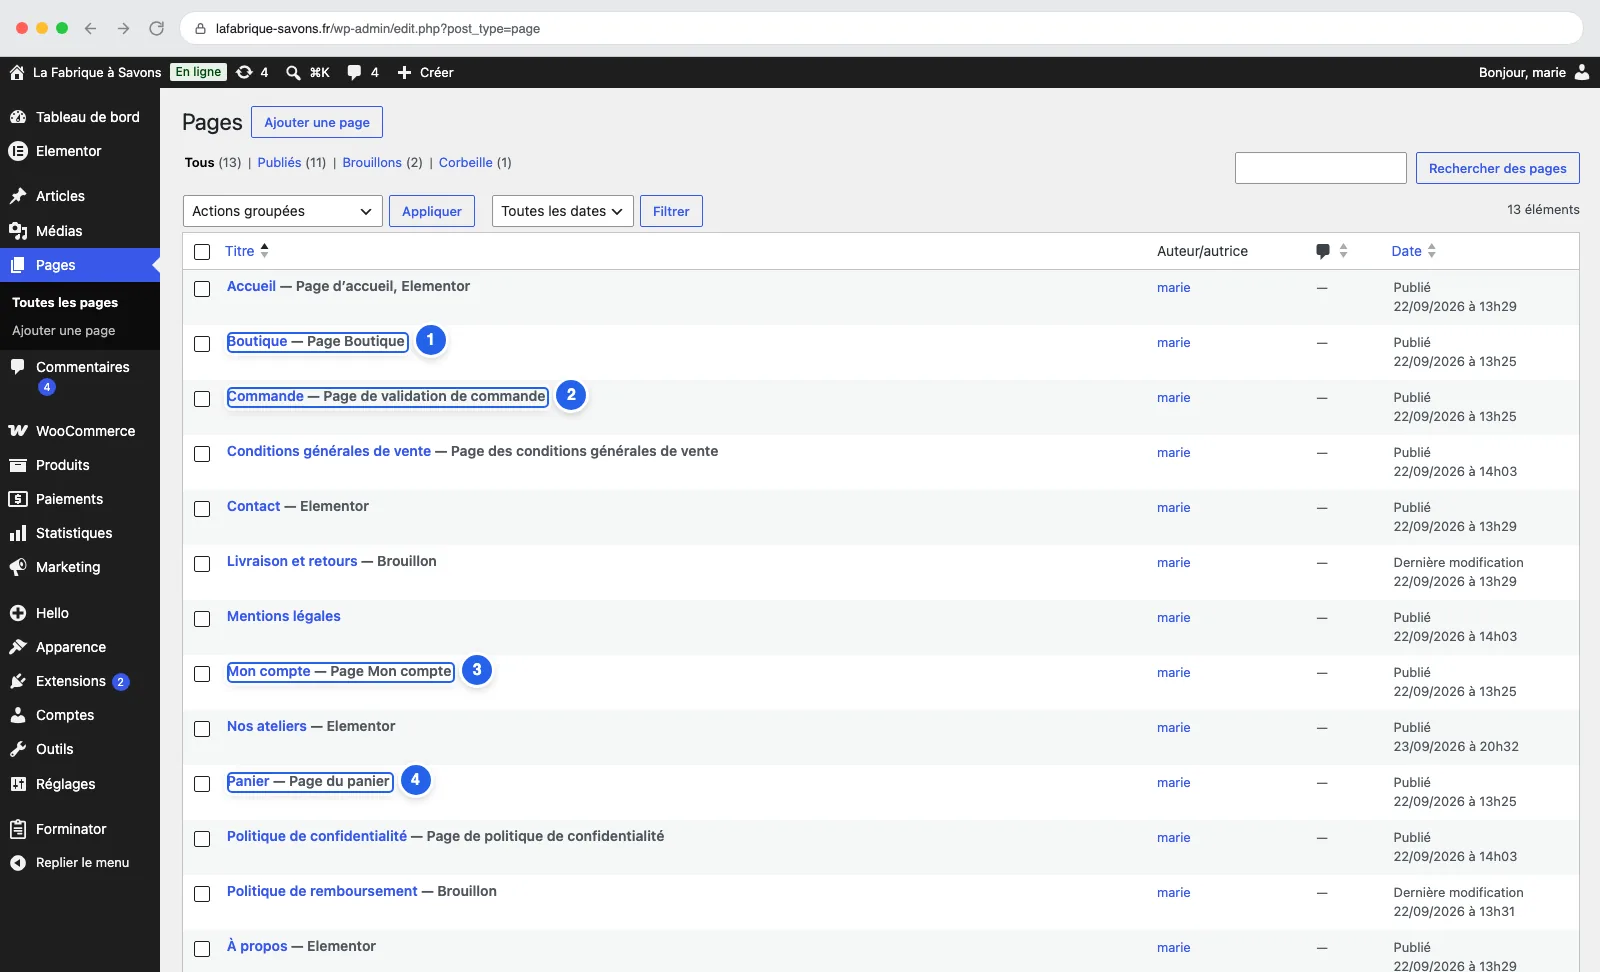Open Tableau de bord dashboard icon
1600x972 pixels.
[18, 117]
